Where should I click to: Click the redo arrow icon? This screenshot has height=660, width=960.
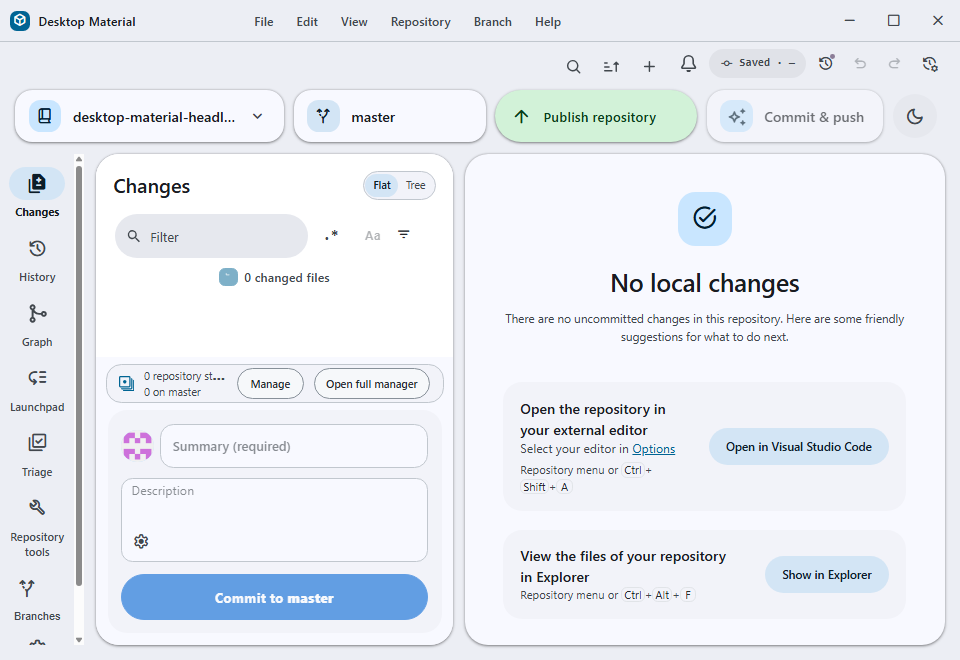[x=894, y=63]
